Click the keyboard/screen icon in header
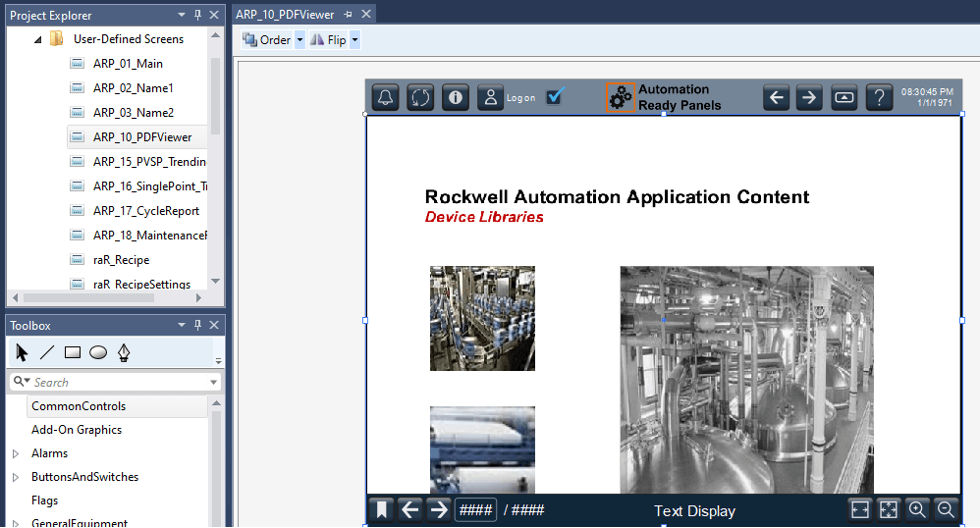This screenshot has width=980, height=528. tap(844, 97)
